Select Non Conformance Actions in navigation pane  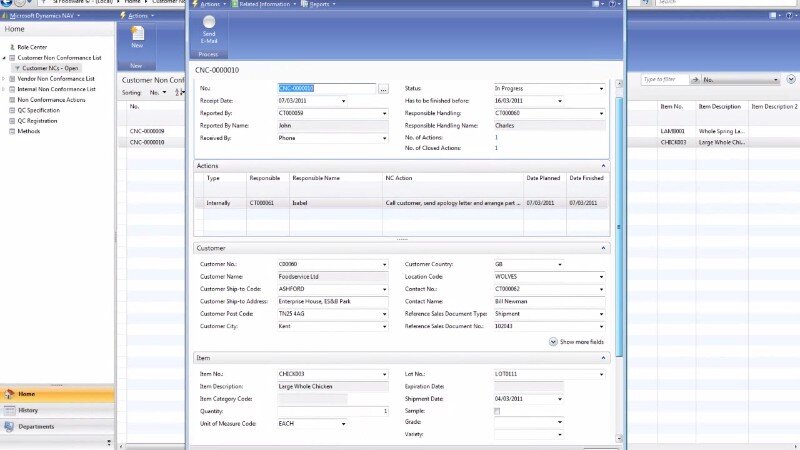(x=51, y=100)
